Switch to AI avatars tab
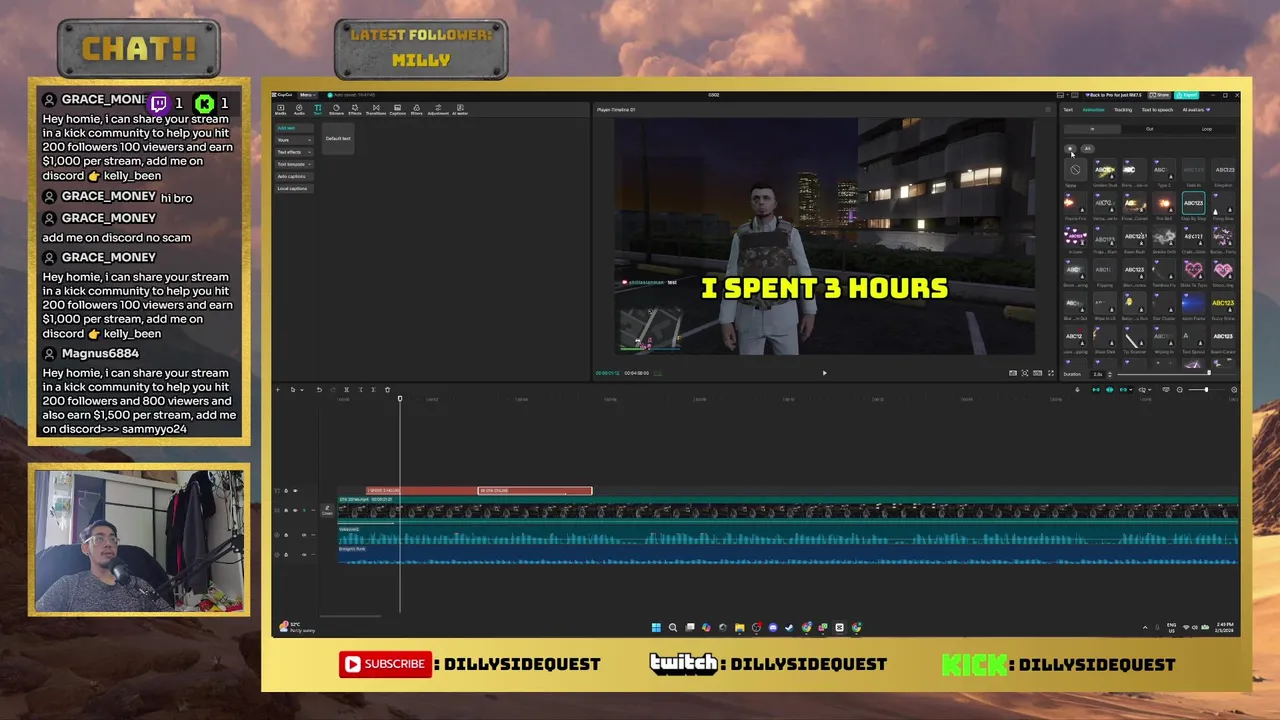1280x720 pixels. [x=1196, y=110]
